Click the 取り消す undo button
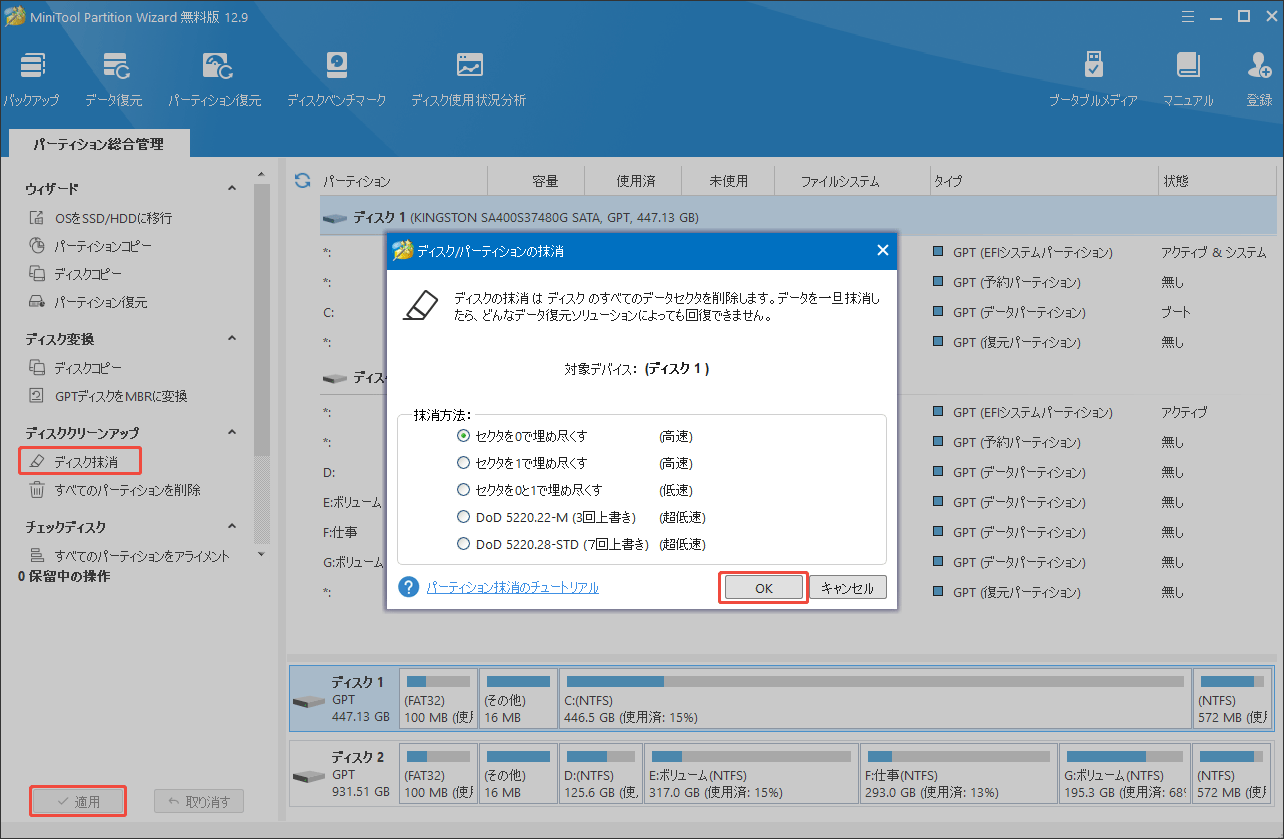 pyautogui.click(x=198, y=802)
